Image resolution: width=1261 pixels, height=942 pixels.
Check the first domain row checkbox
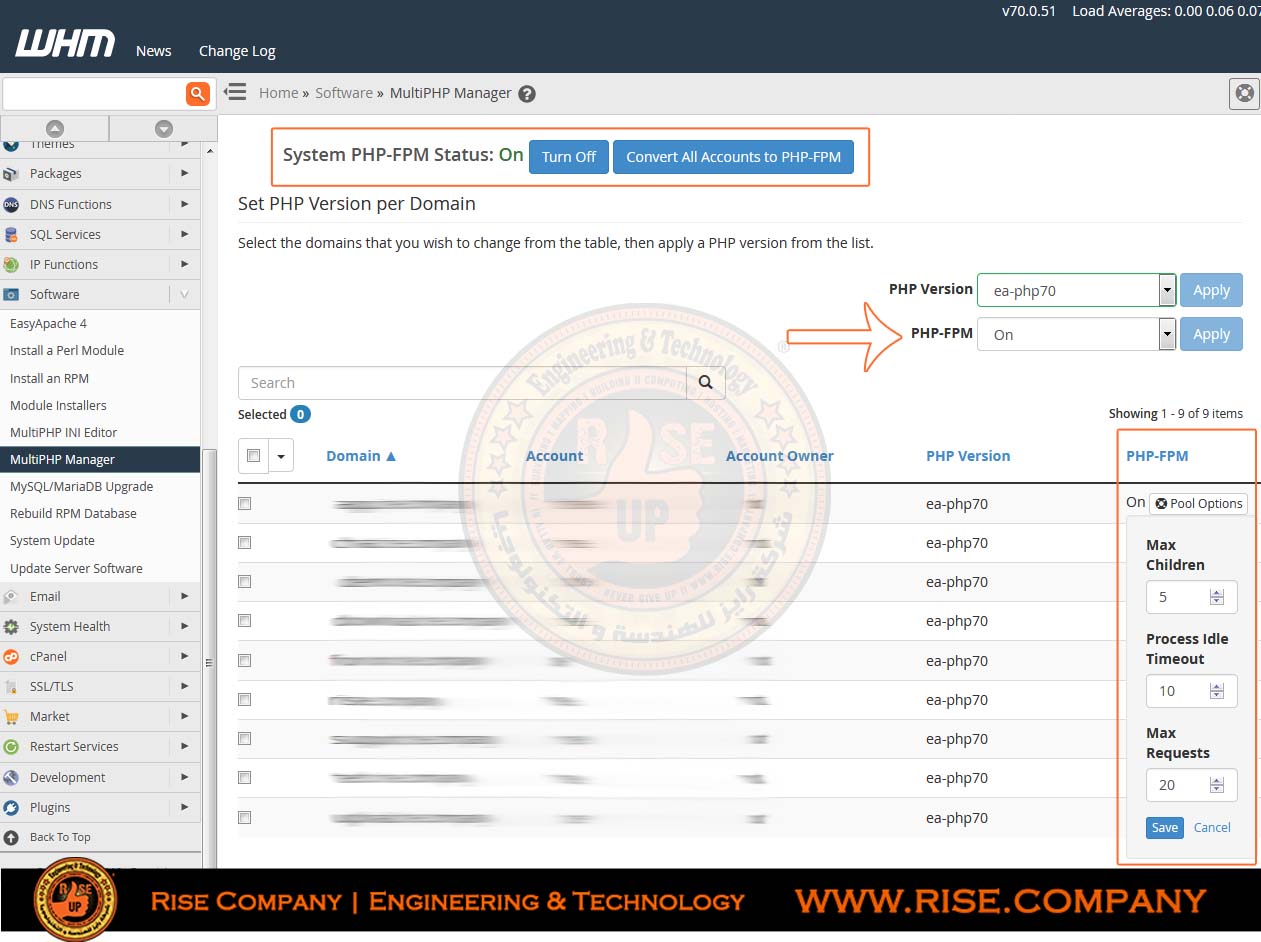click(x=244, y=504)
